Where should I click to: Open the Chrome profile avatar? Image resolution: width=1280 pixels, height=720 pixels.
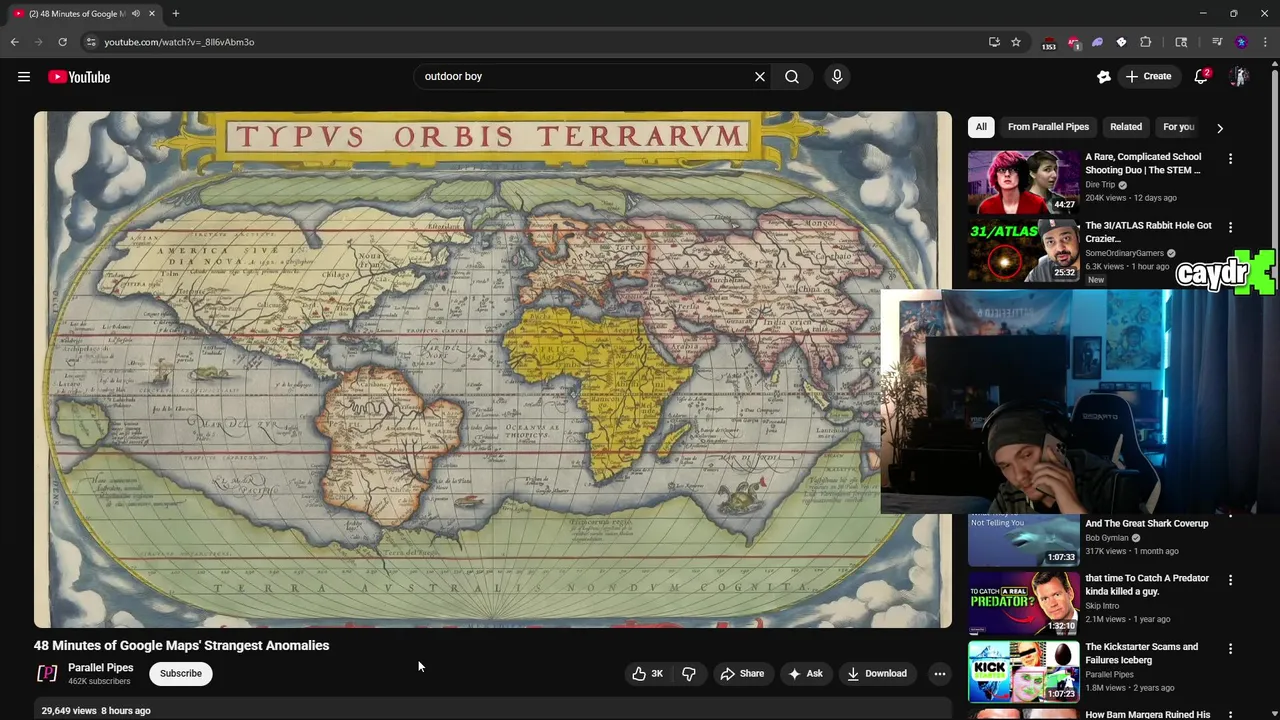(x=1241, y=42)
